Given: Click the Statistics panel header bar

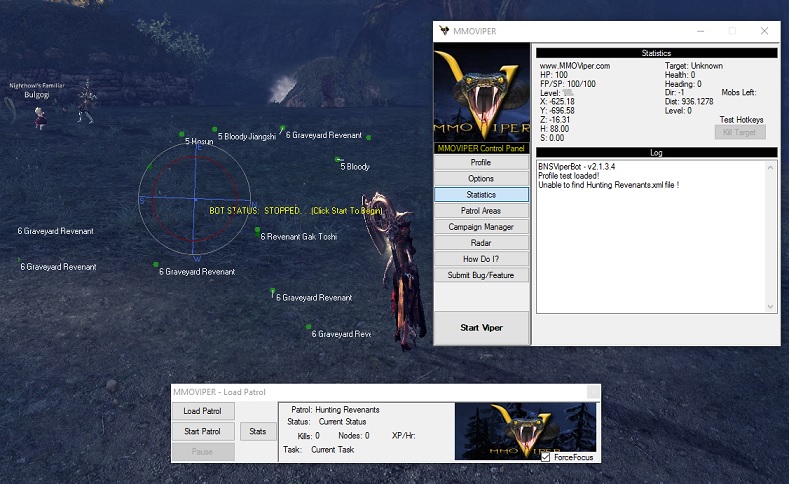Looking at the screenshot, I should click(657, 53).
